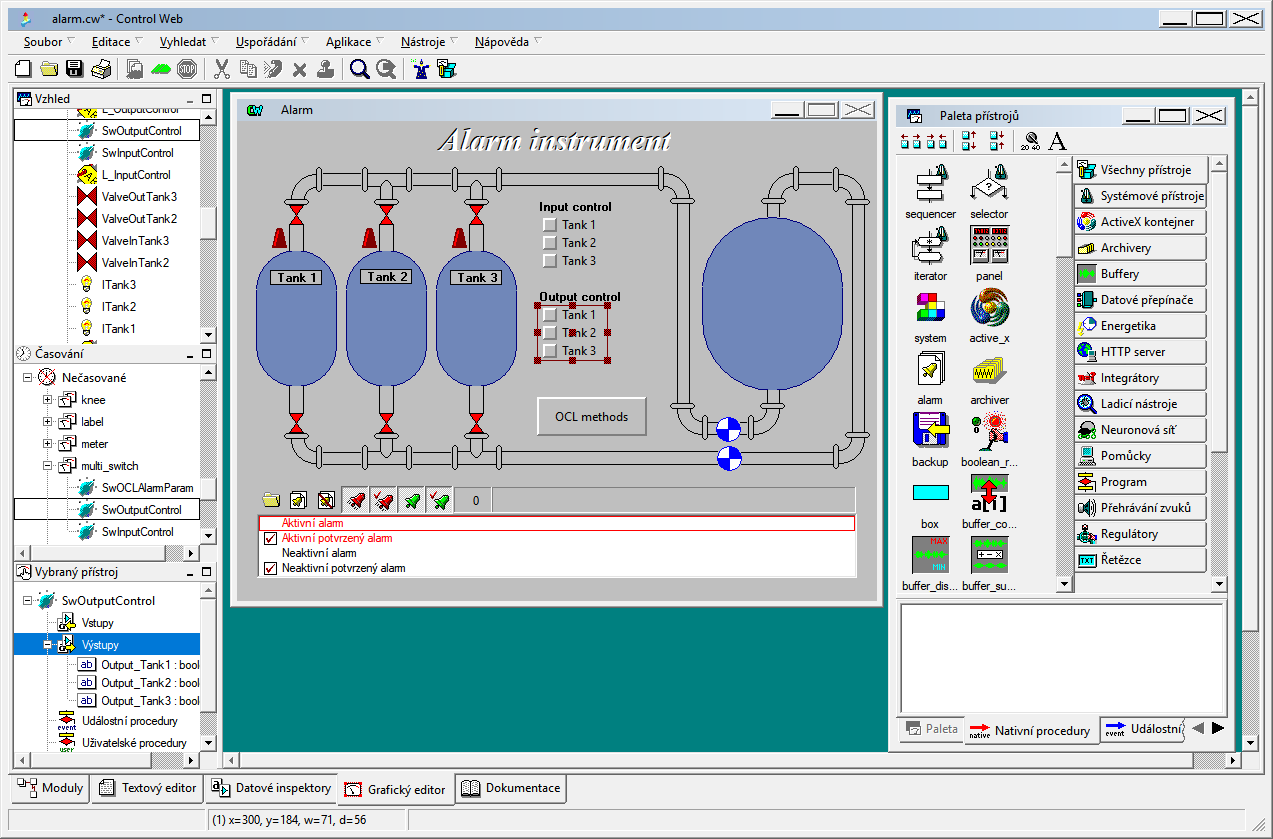The width and height of the screenshot is (1273, 839).
Task: Click the Save floppy disk toolbar icon
Action: [74, 69]
